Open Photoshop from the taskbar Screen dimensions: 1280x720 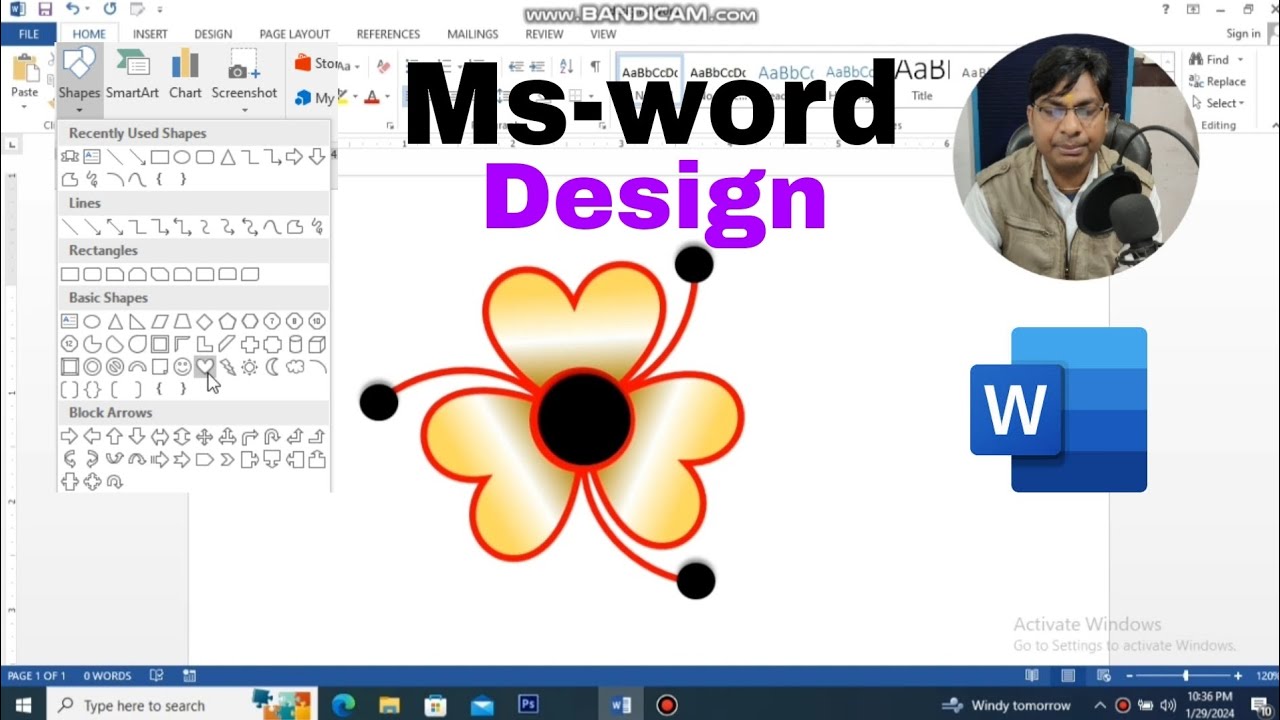tap(528, 705)
